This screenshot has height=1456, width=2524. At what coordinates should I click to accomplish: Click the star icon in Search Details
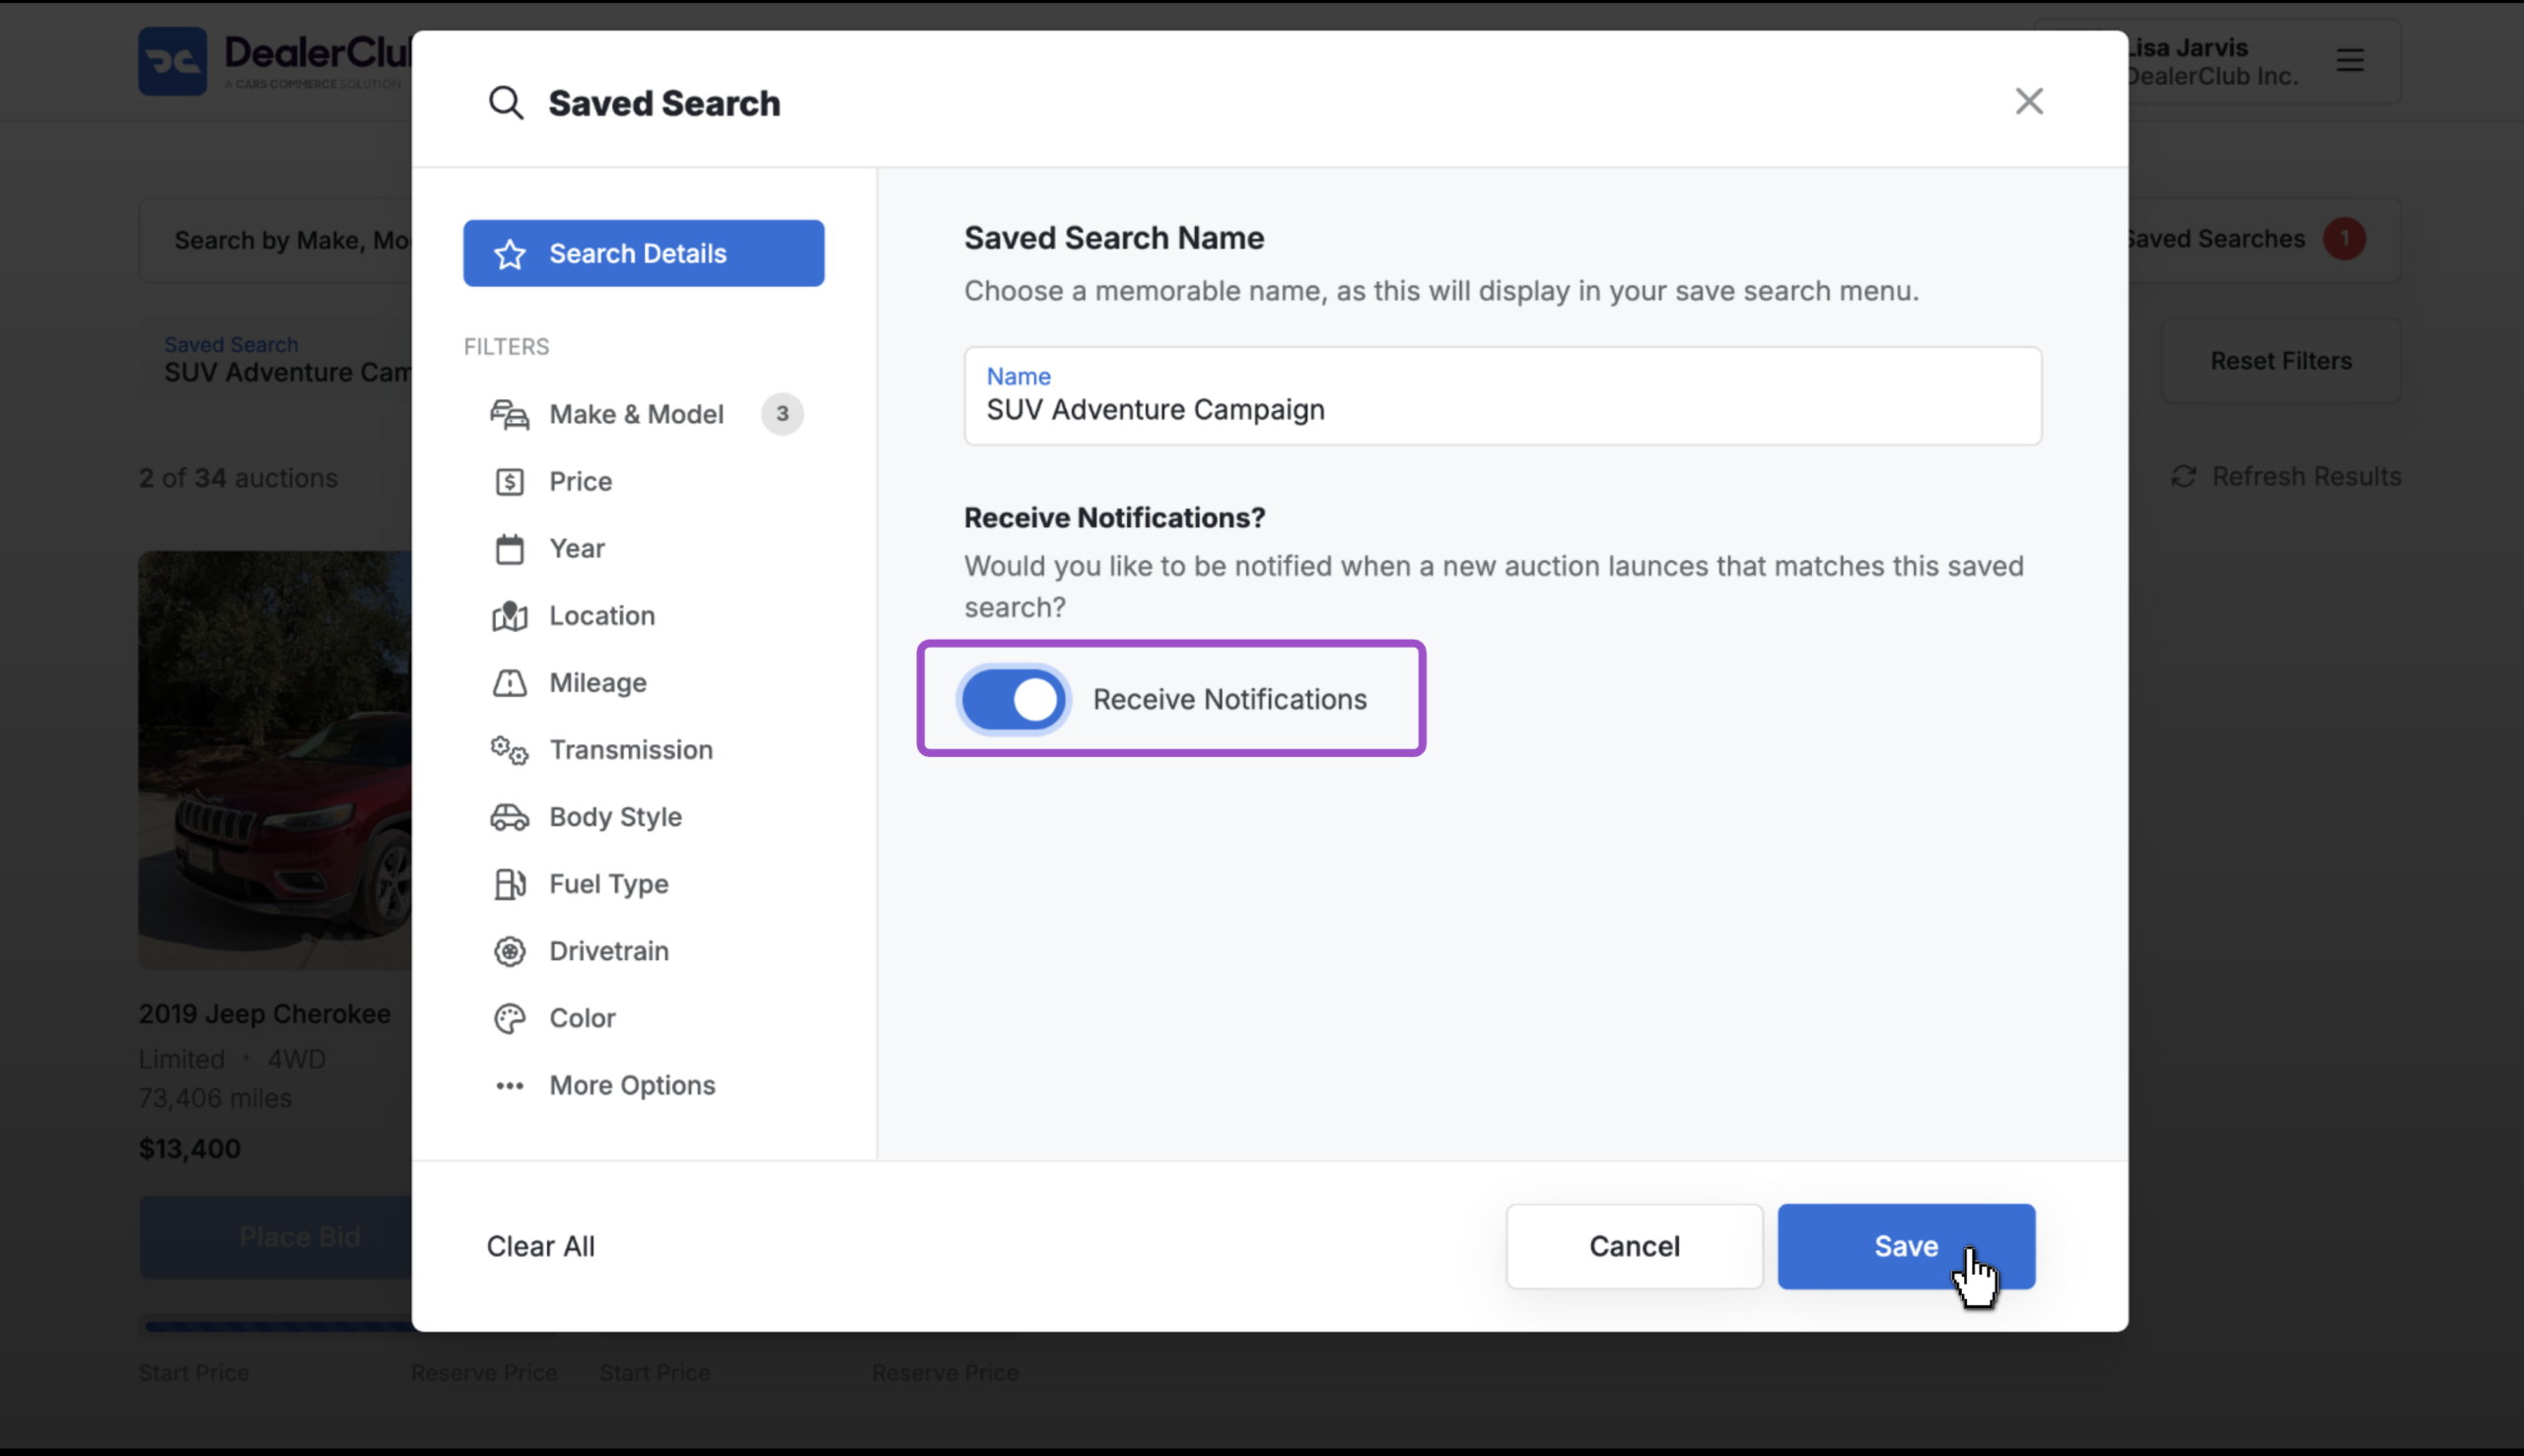(x=510, y=254)
